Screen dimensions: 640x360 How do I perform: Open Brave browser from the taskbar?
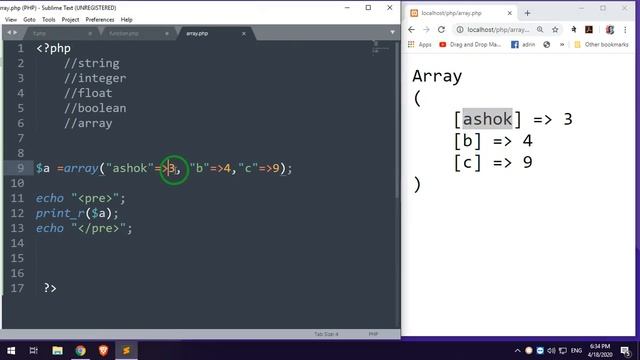click(103, 350)
